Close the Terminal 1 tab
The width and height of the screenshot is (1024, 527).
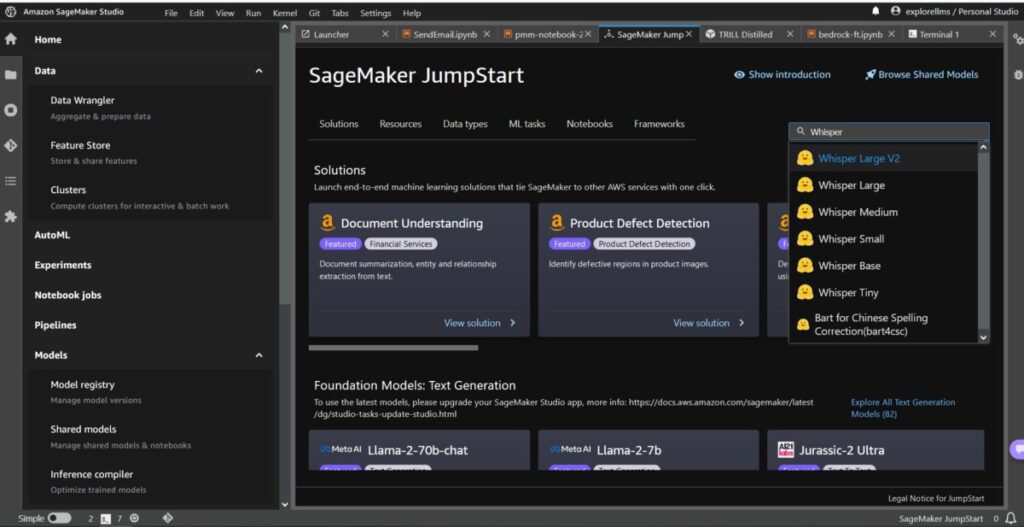pos(993,34)
